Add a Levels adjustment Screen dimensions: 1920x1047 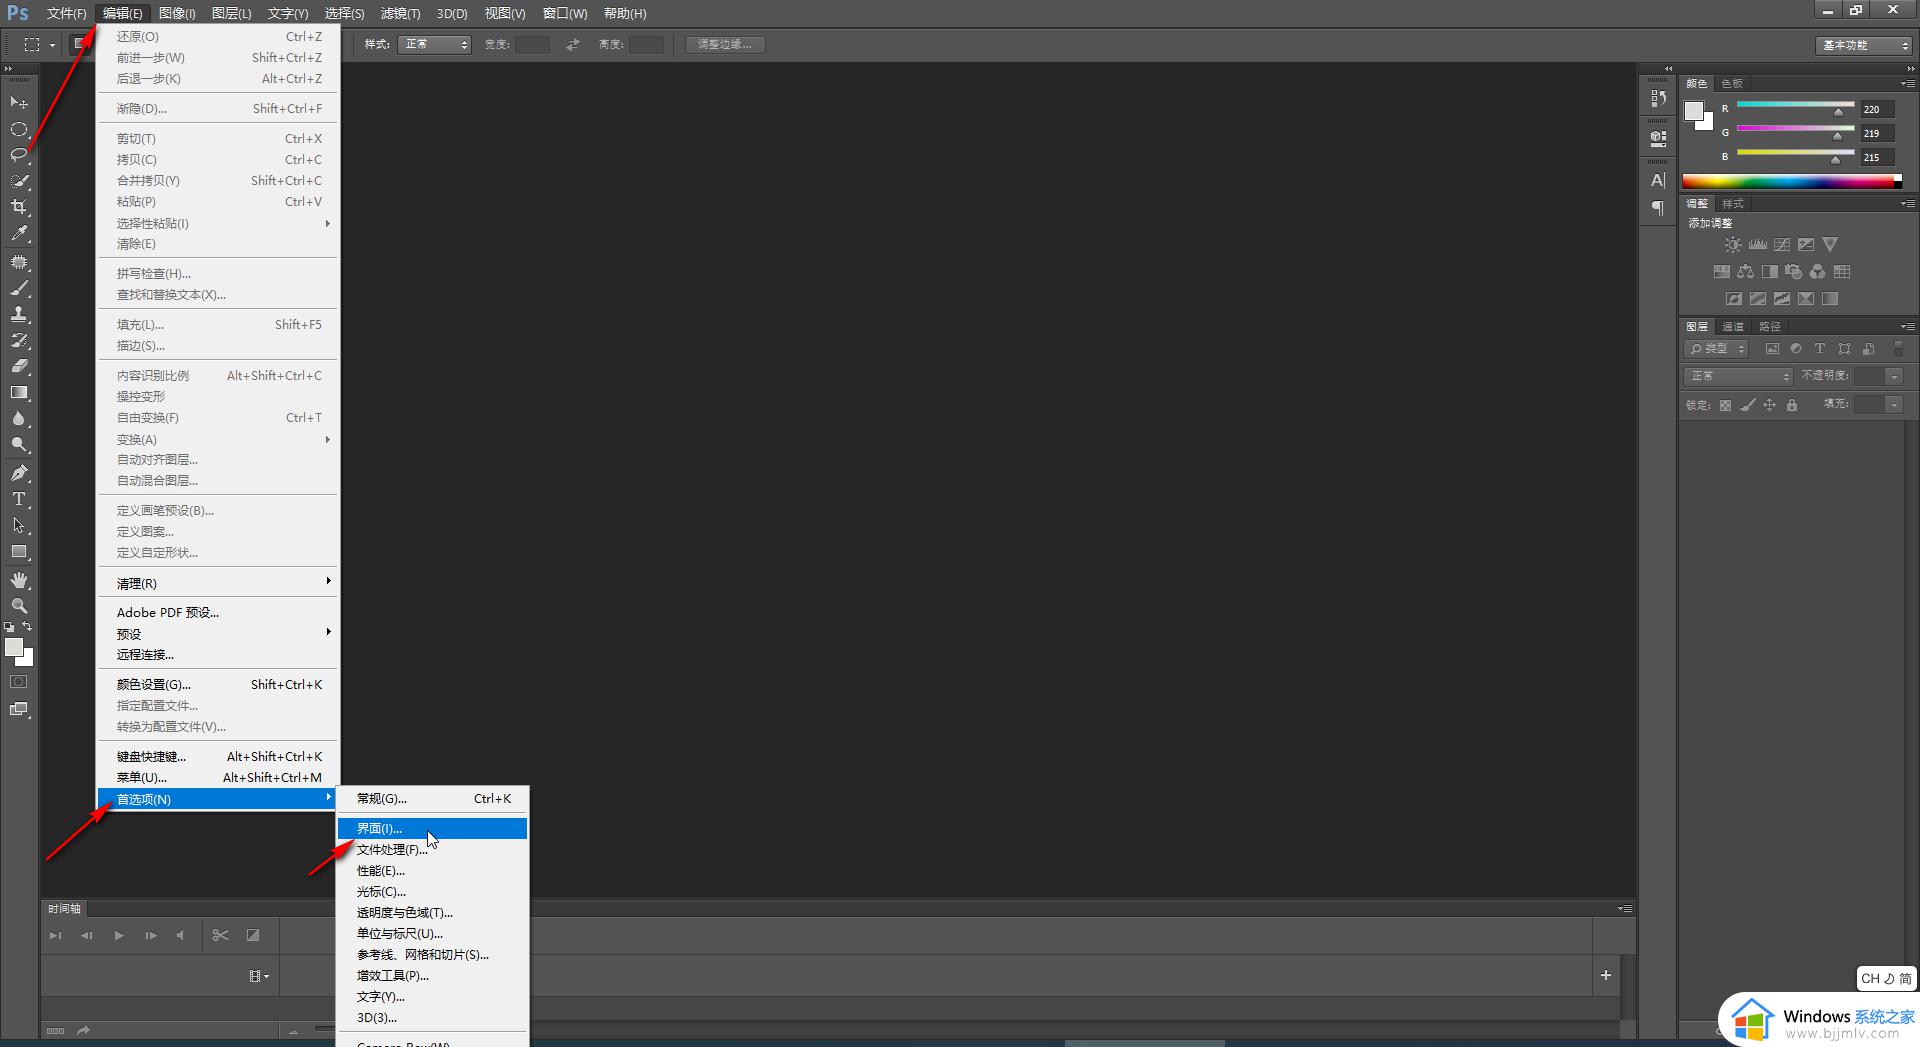pos(1757,244)
